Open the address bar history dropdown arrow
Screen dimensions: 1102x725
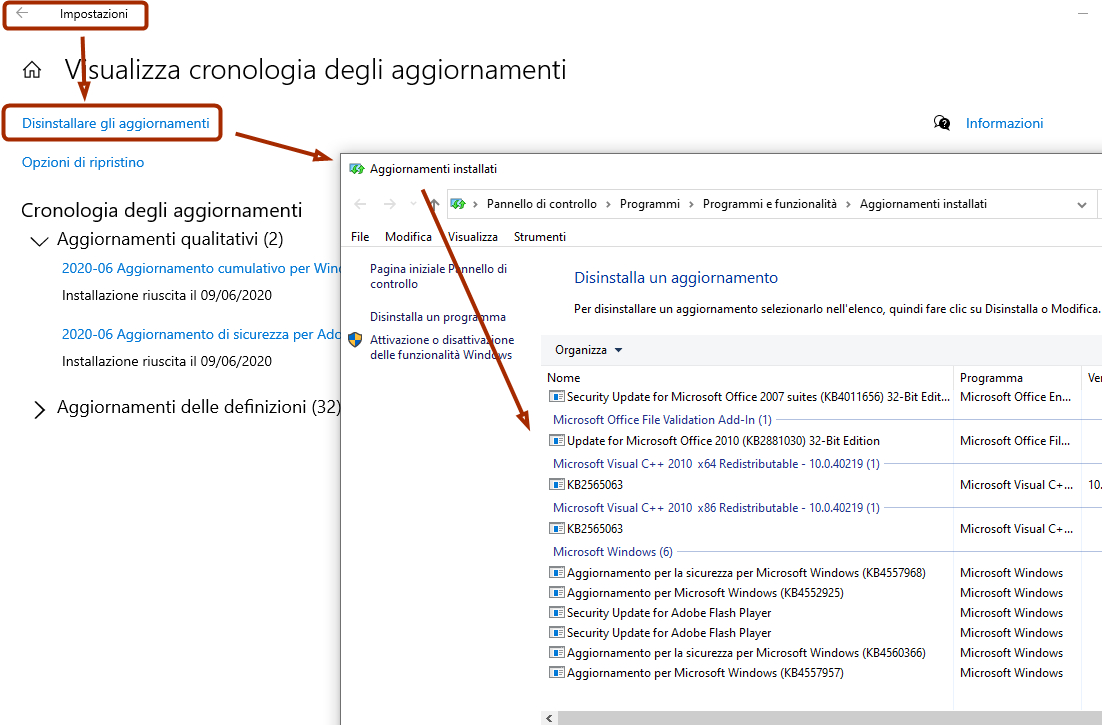tap(1081, 204)
